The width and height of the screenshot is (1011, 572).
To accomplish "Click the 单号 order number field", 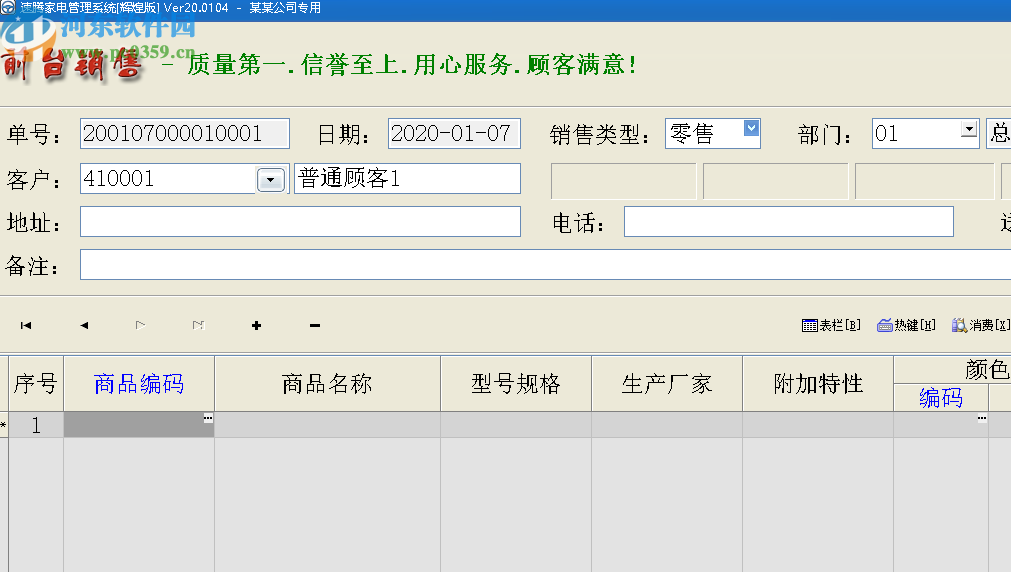I will click(184, 133).
